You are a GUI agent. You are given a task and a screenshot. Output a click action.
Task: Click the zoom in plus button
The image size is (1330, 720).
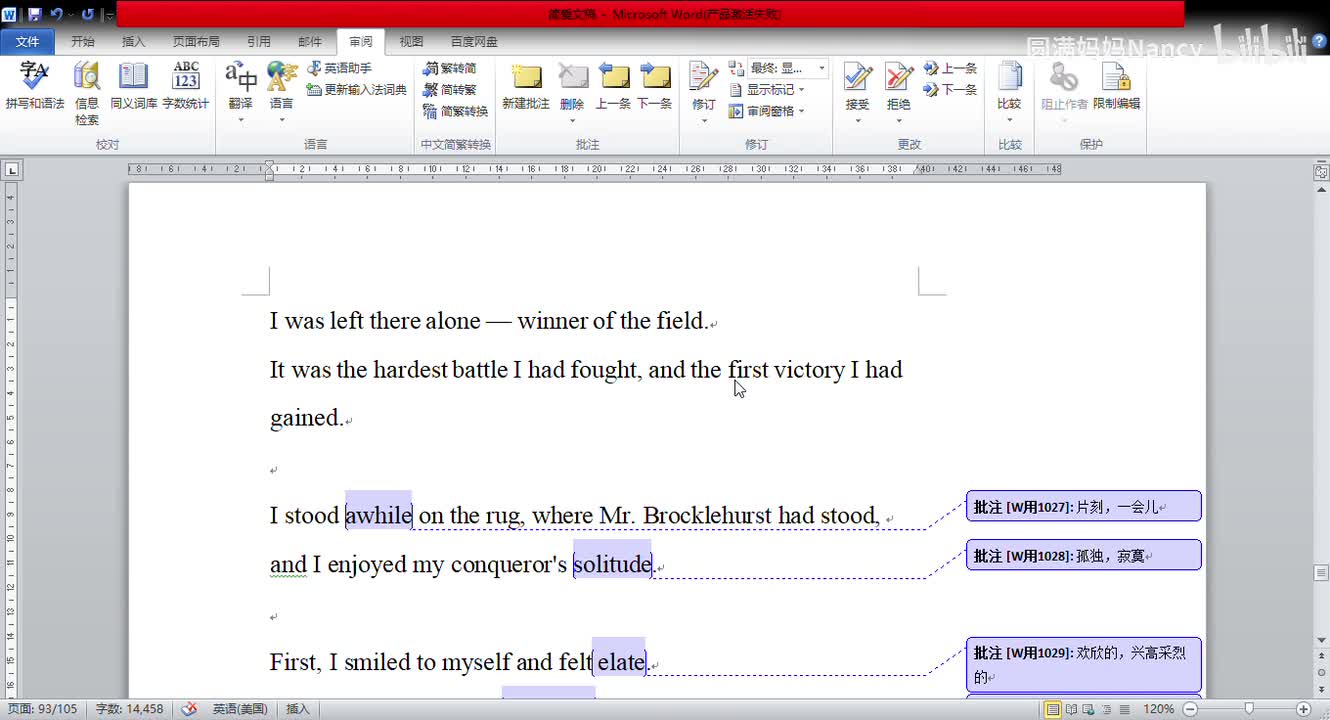pos(1304,709)
